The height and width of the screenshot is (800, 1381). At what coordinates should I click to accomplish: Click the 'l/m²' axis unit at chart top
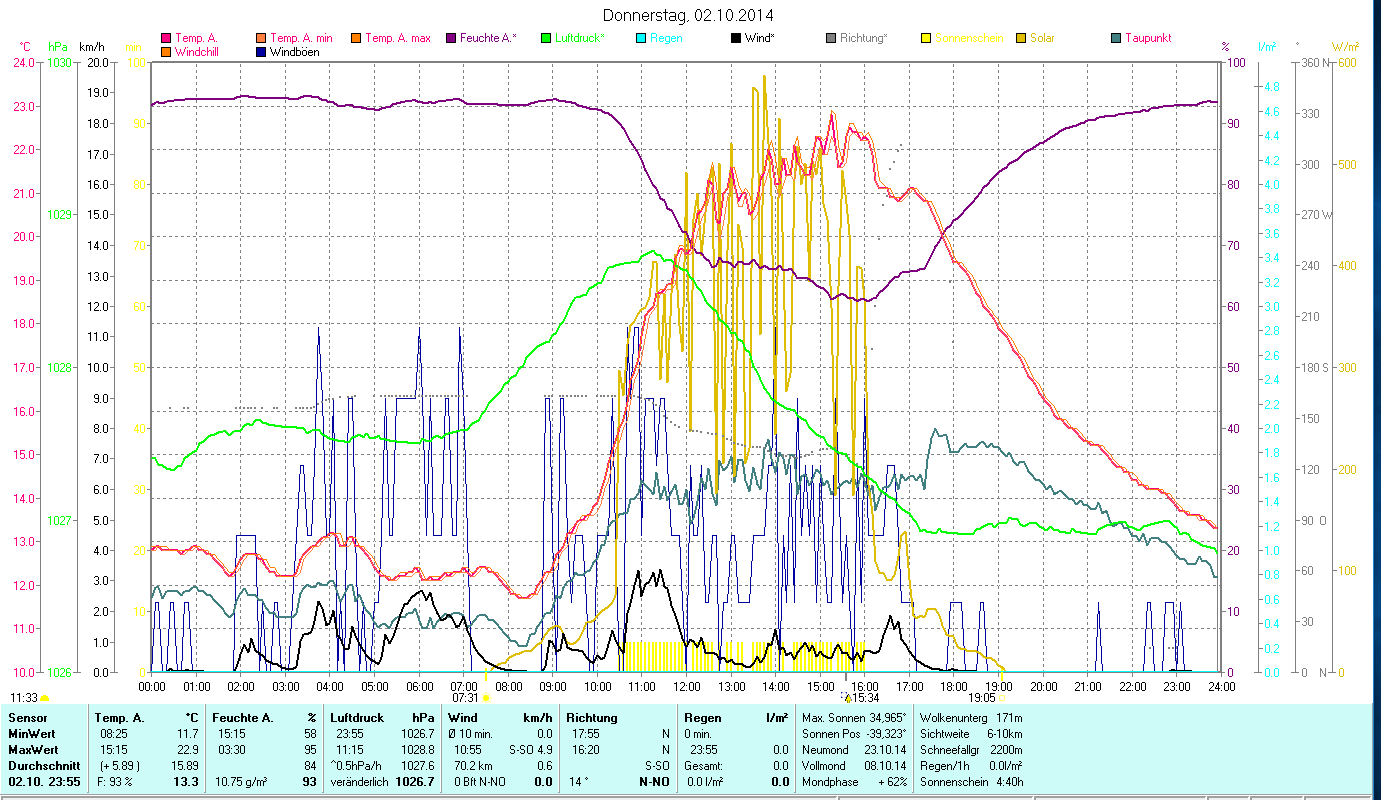coord(1267,46)
